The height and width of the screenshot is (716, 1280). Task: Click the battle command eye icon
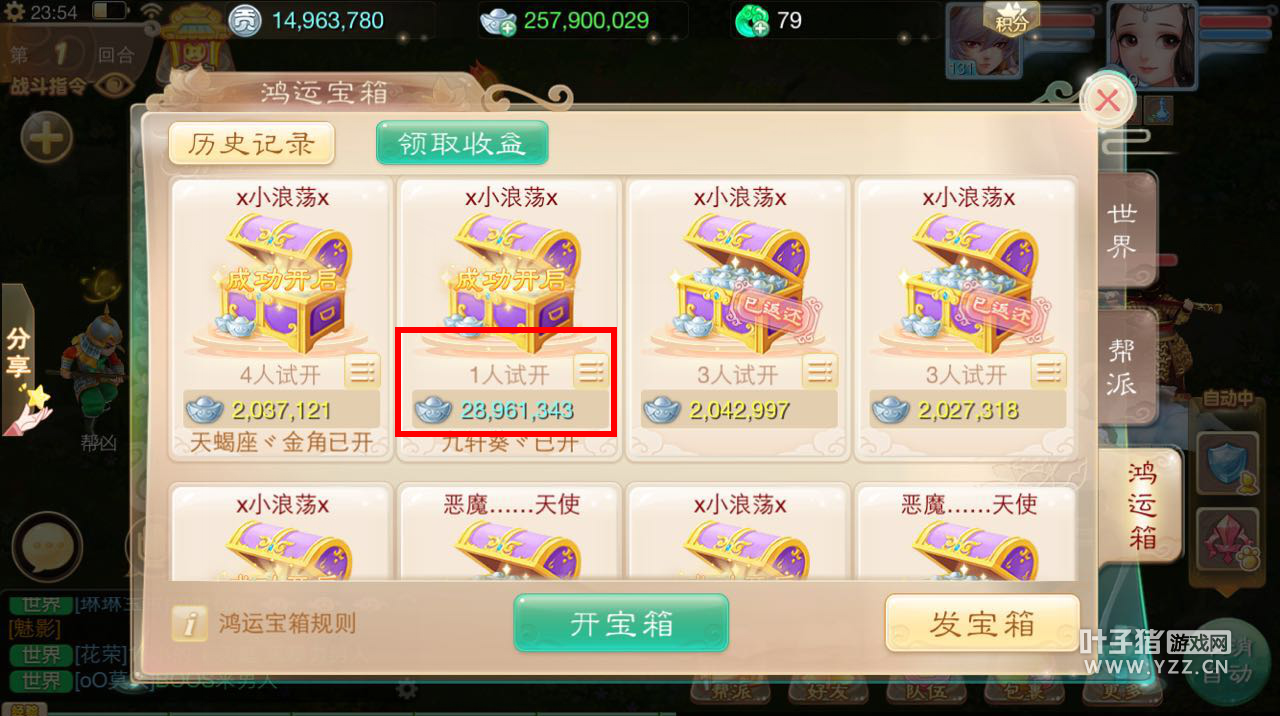click(118, 85)
